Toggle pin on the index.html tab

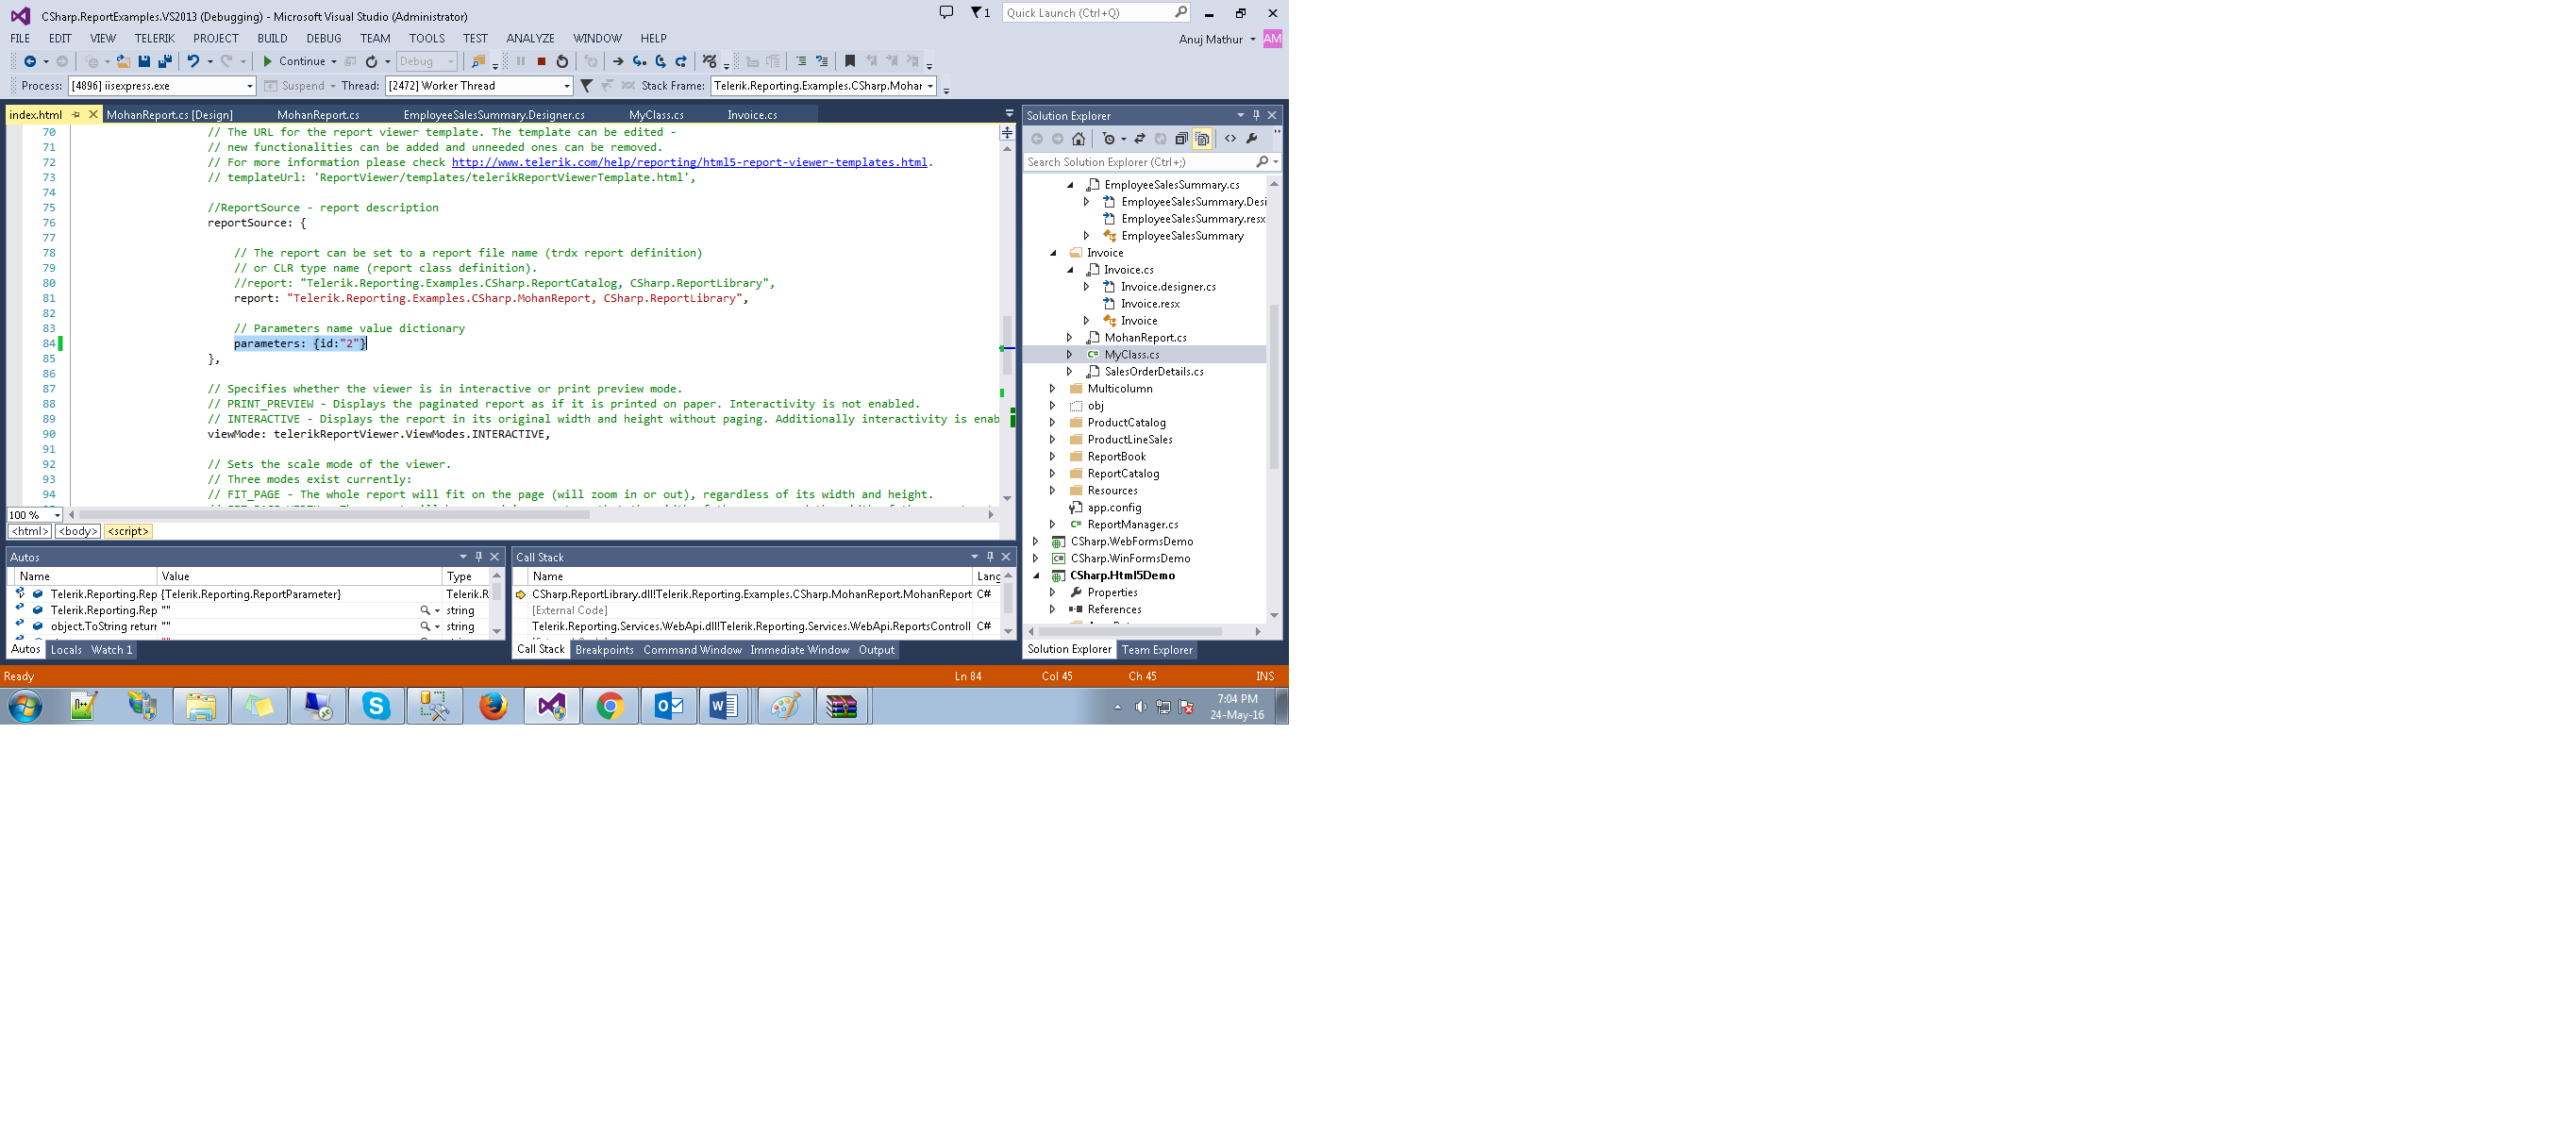[x=76, y=115]
